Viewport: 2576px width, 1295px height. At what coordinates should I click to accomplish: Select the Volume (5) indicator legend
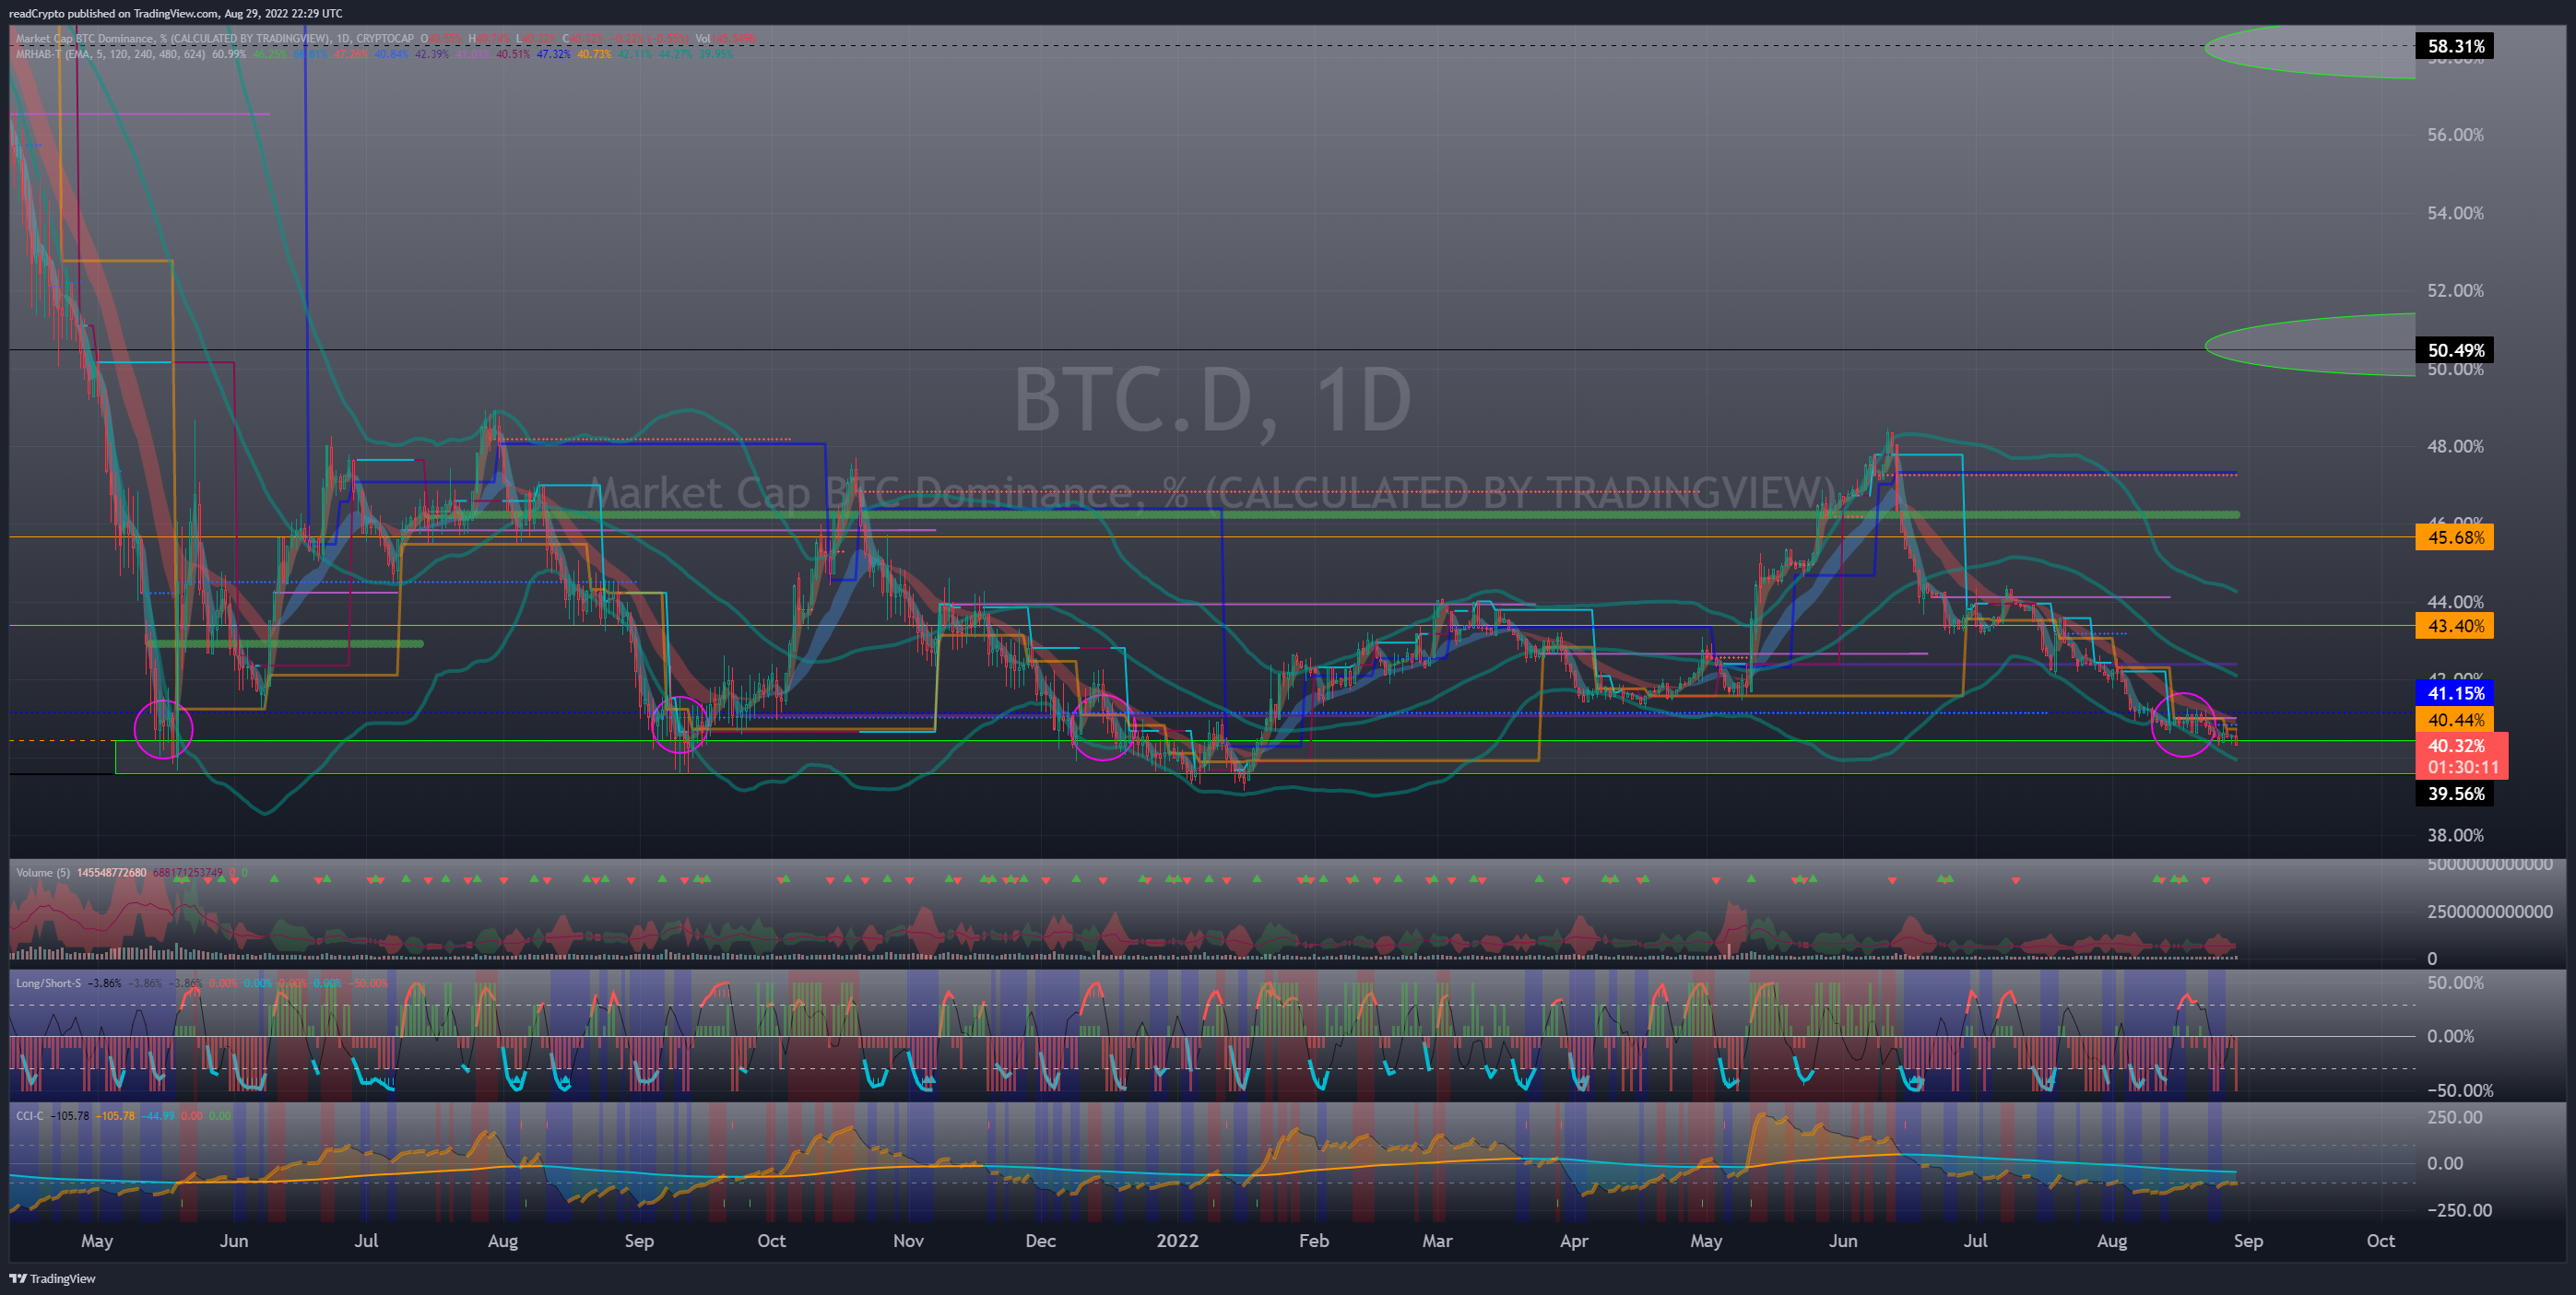[43, 873]
